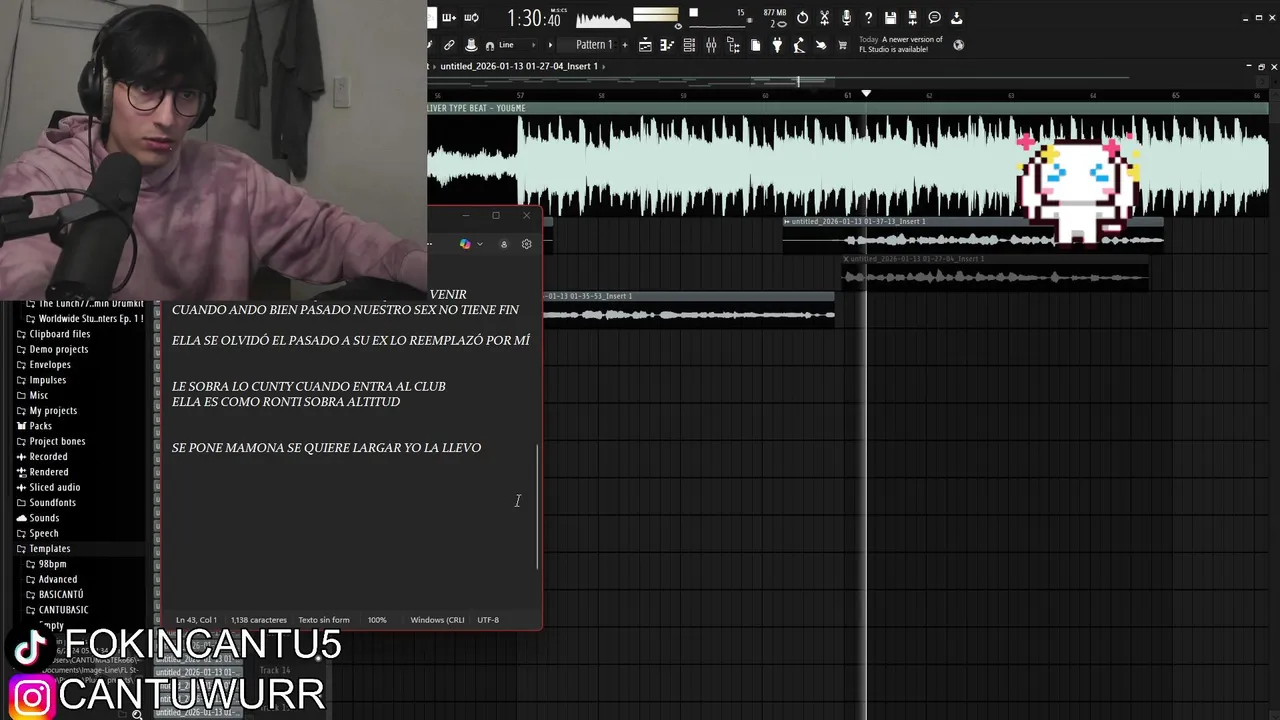Screen dimensions: 1280x720
Task: Expand Envelopes folder in browser
Action: [50, 365]
